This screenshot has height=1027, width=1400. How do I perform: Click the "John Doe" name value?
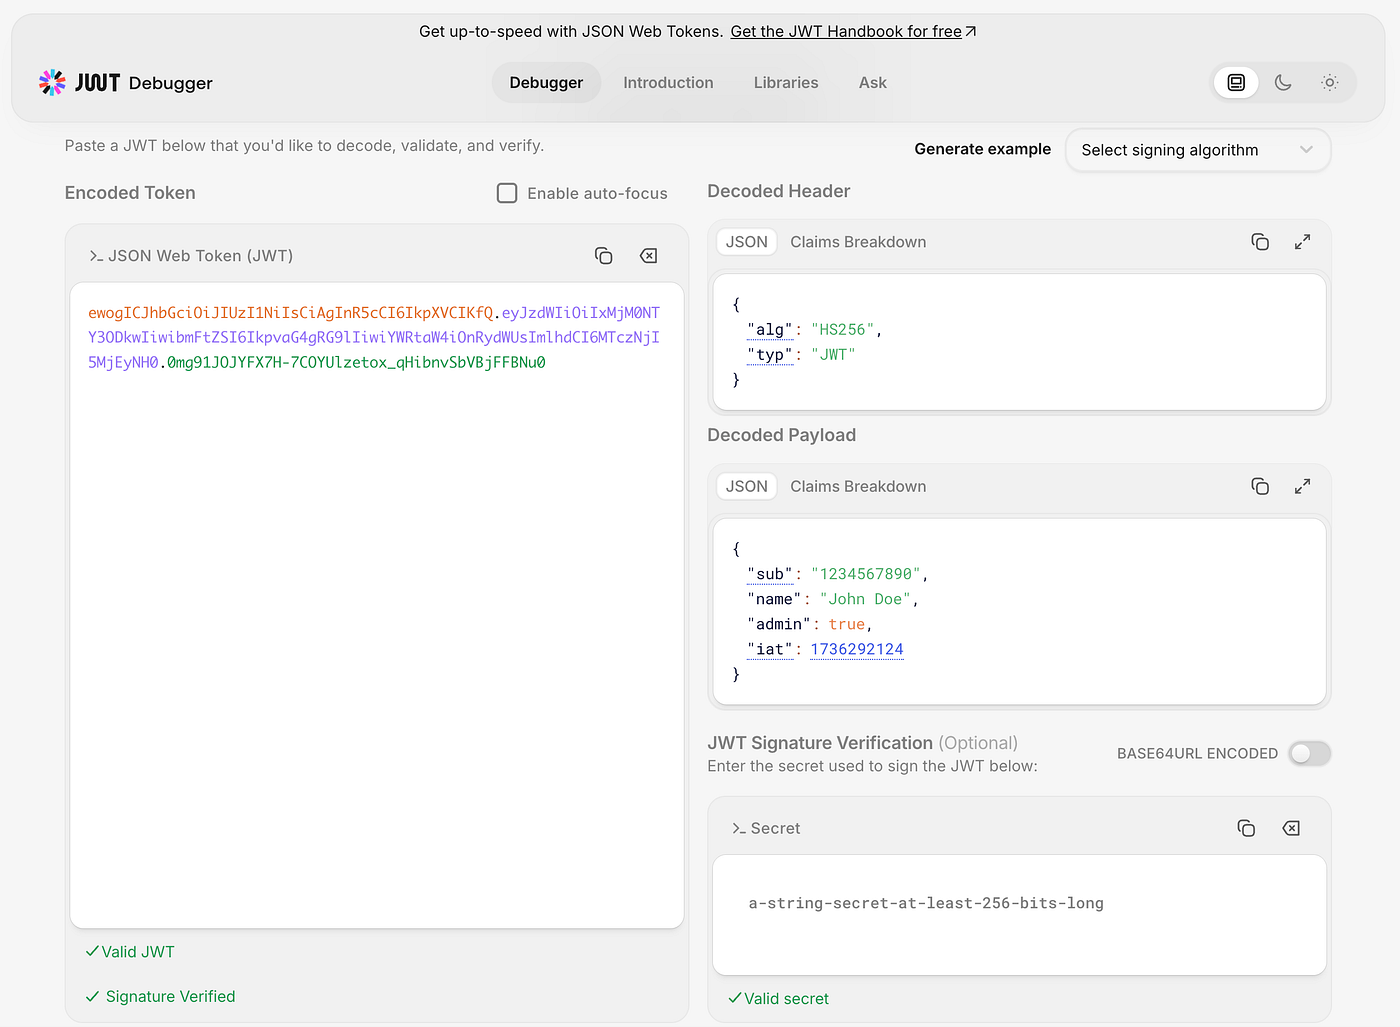[865, 599]
